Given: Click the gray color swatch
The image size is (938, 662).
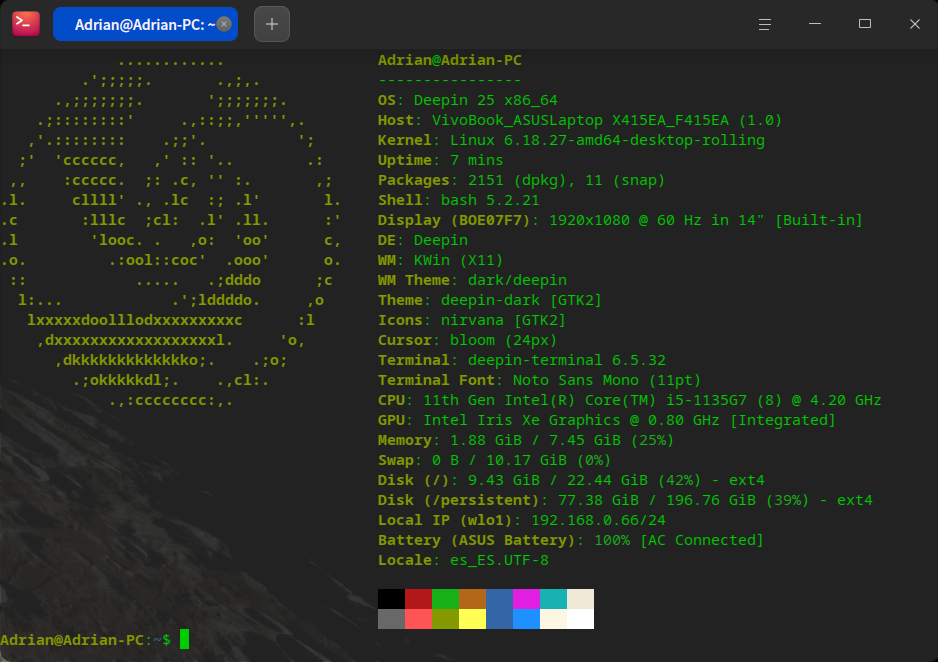Looking at the screenshot, I should pos(391,619).
